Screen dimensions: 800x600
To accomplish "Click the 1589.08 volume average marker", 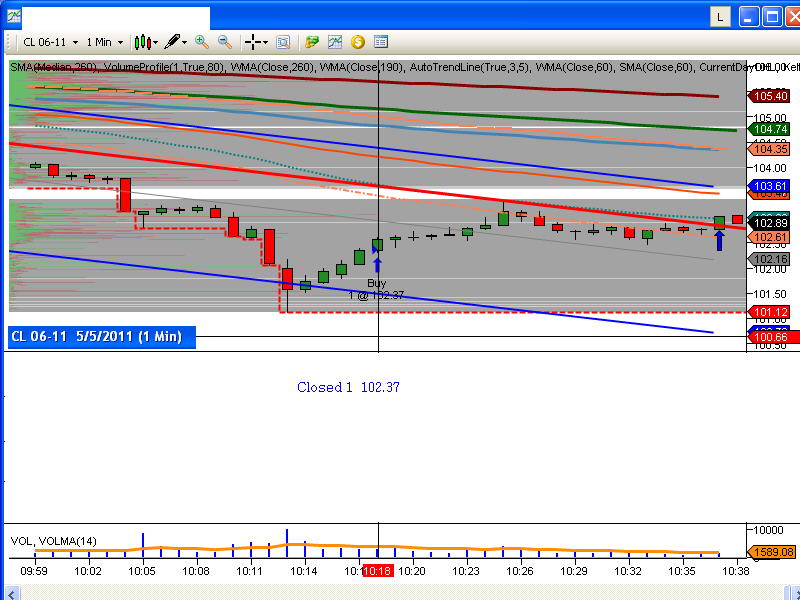I will click(770, 552).
